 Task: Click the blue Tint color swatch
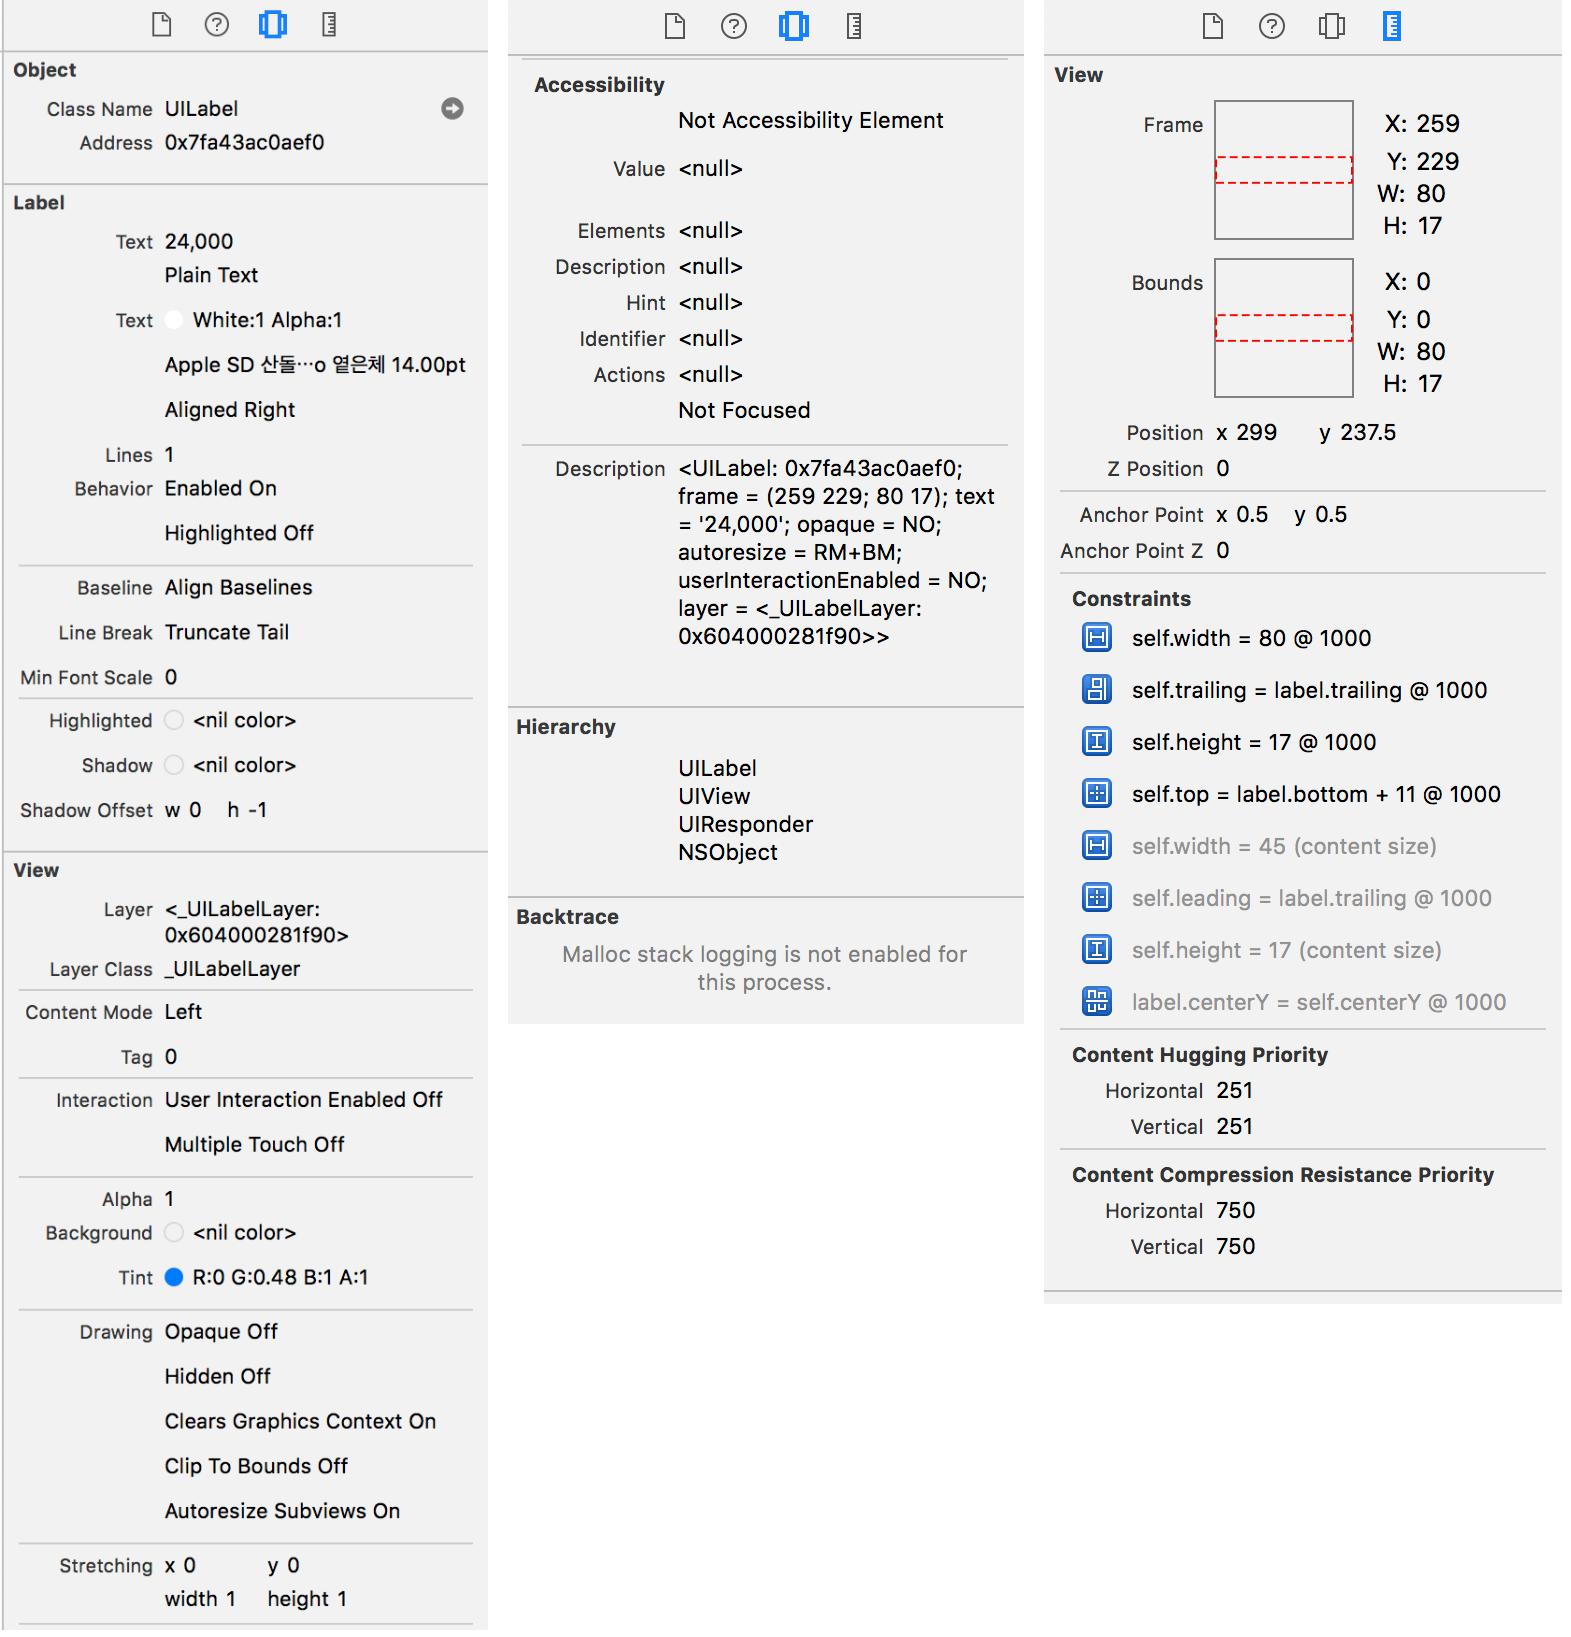[174, 1277]
